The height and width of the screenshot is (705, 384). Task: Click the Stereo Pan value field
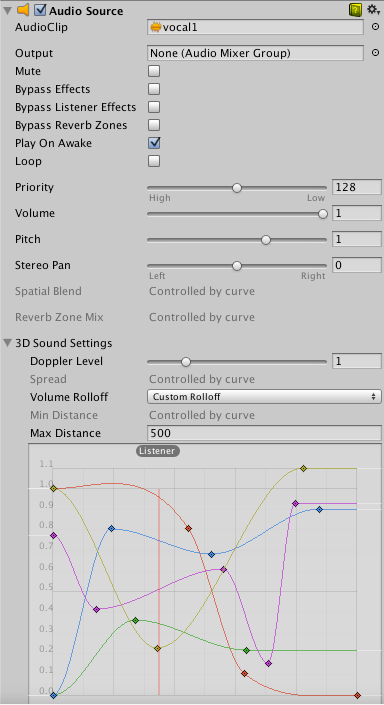[357, 265]
